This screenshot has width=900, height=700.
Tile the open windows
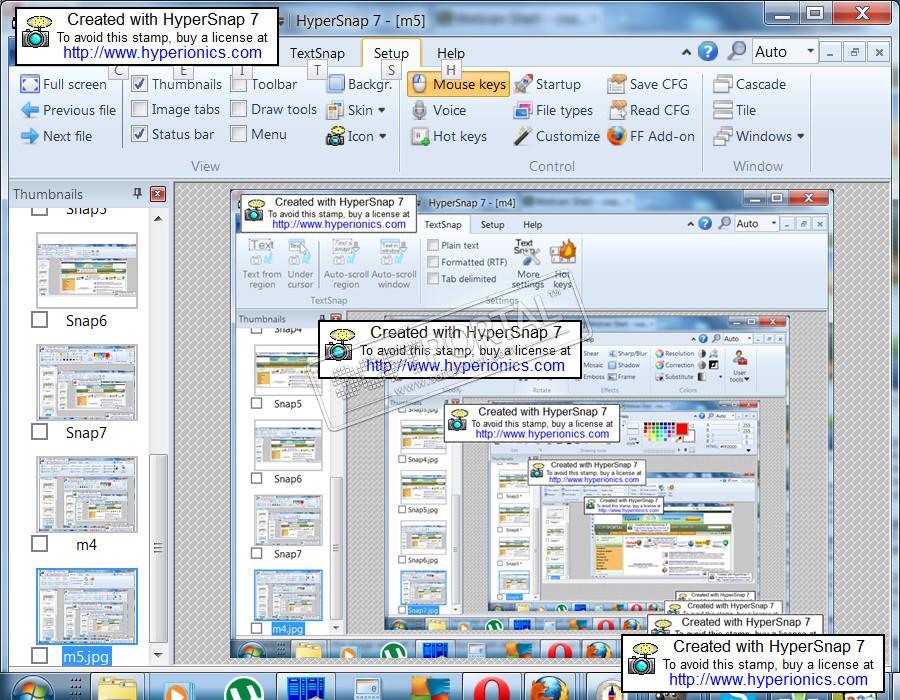pos(735,110)
